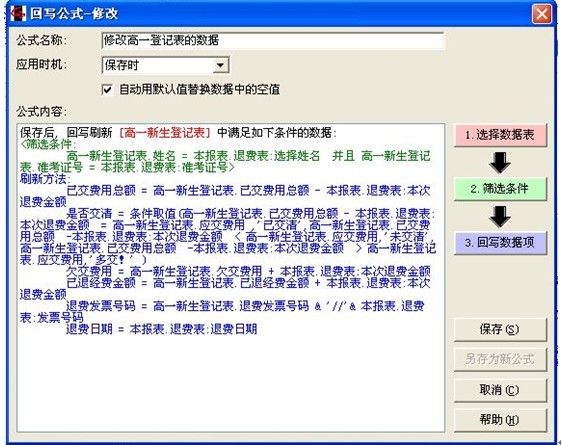The width and height of the screenshot is (562, 445).
Task: Click the black arrow below 筛选条件
Action: (x=500, y=216)
